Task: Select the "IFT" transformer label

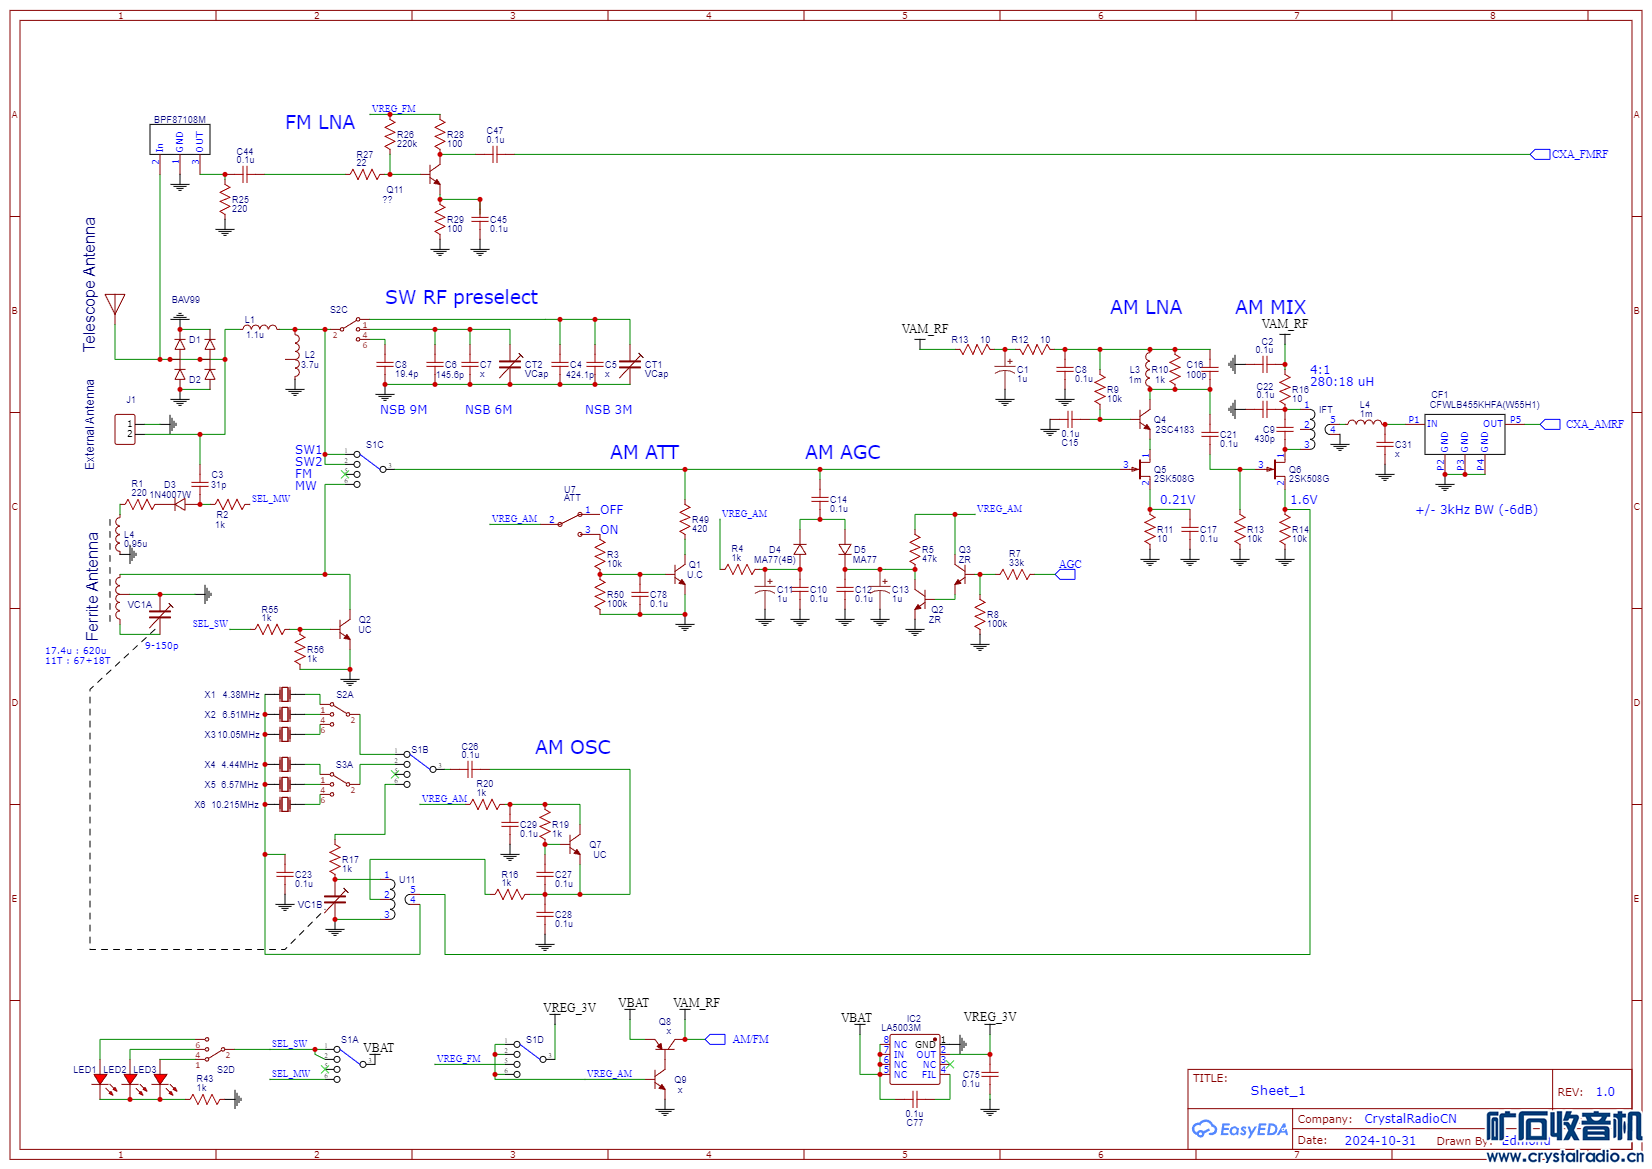Action: click(1325, 409)
